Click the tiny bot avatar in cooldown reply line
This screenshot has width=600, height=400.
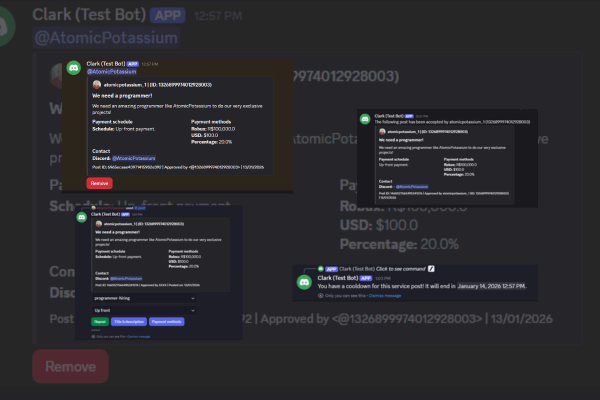point(321,269)
